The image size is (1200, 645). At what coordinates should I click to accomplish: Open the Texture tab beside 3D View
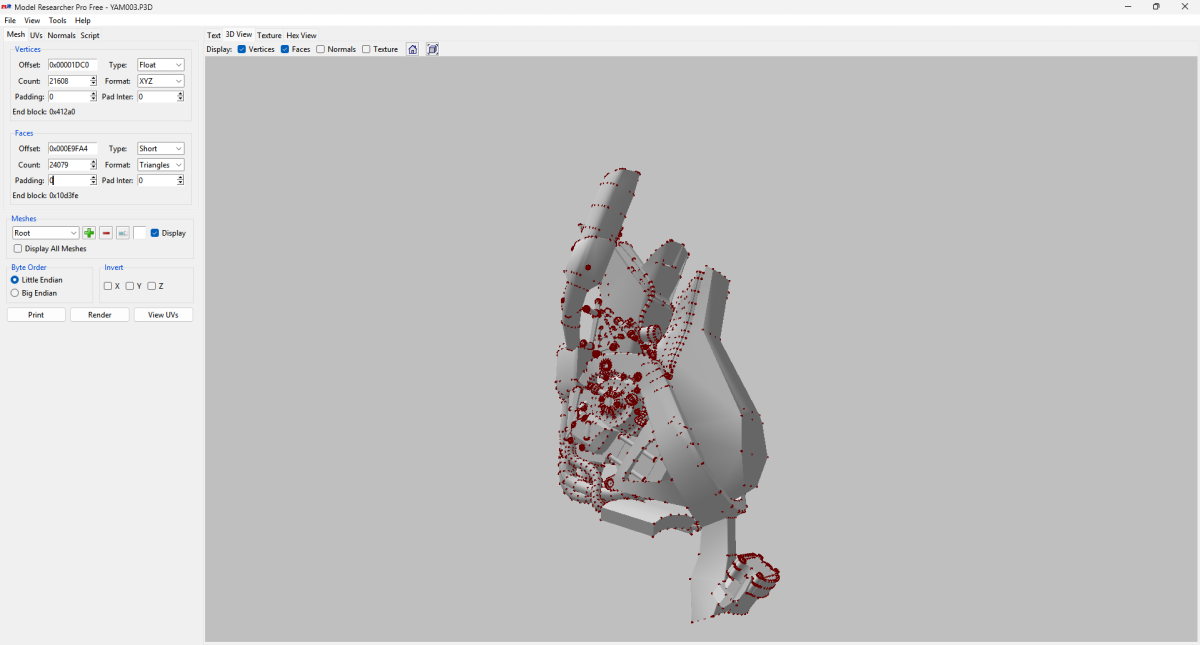point(269,35)
